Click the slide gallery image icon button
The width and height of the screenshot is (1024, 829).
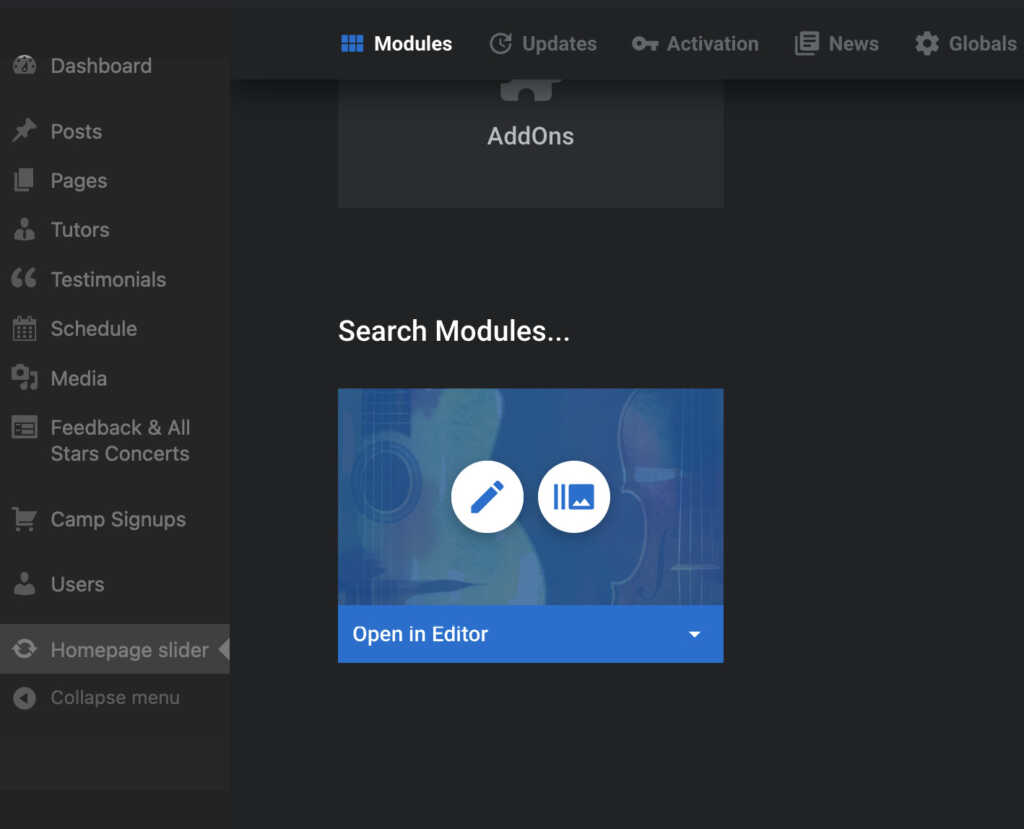(x=574, y=496)
